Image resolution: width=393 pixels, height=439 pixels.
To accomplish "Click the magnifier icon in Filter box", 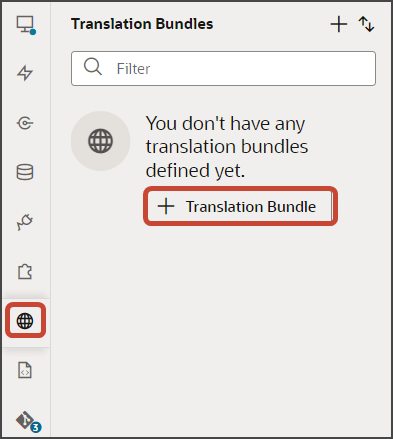I will coord(93,66).
